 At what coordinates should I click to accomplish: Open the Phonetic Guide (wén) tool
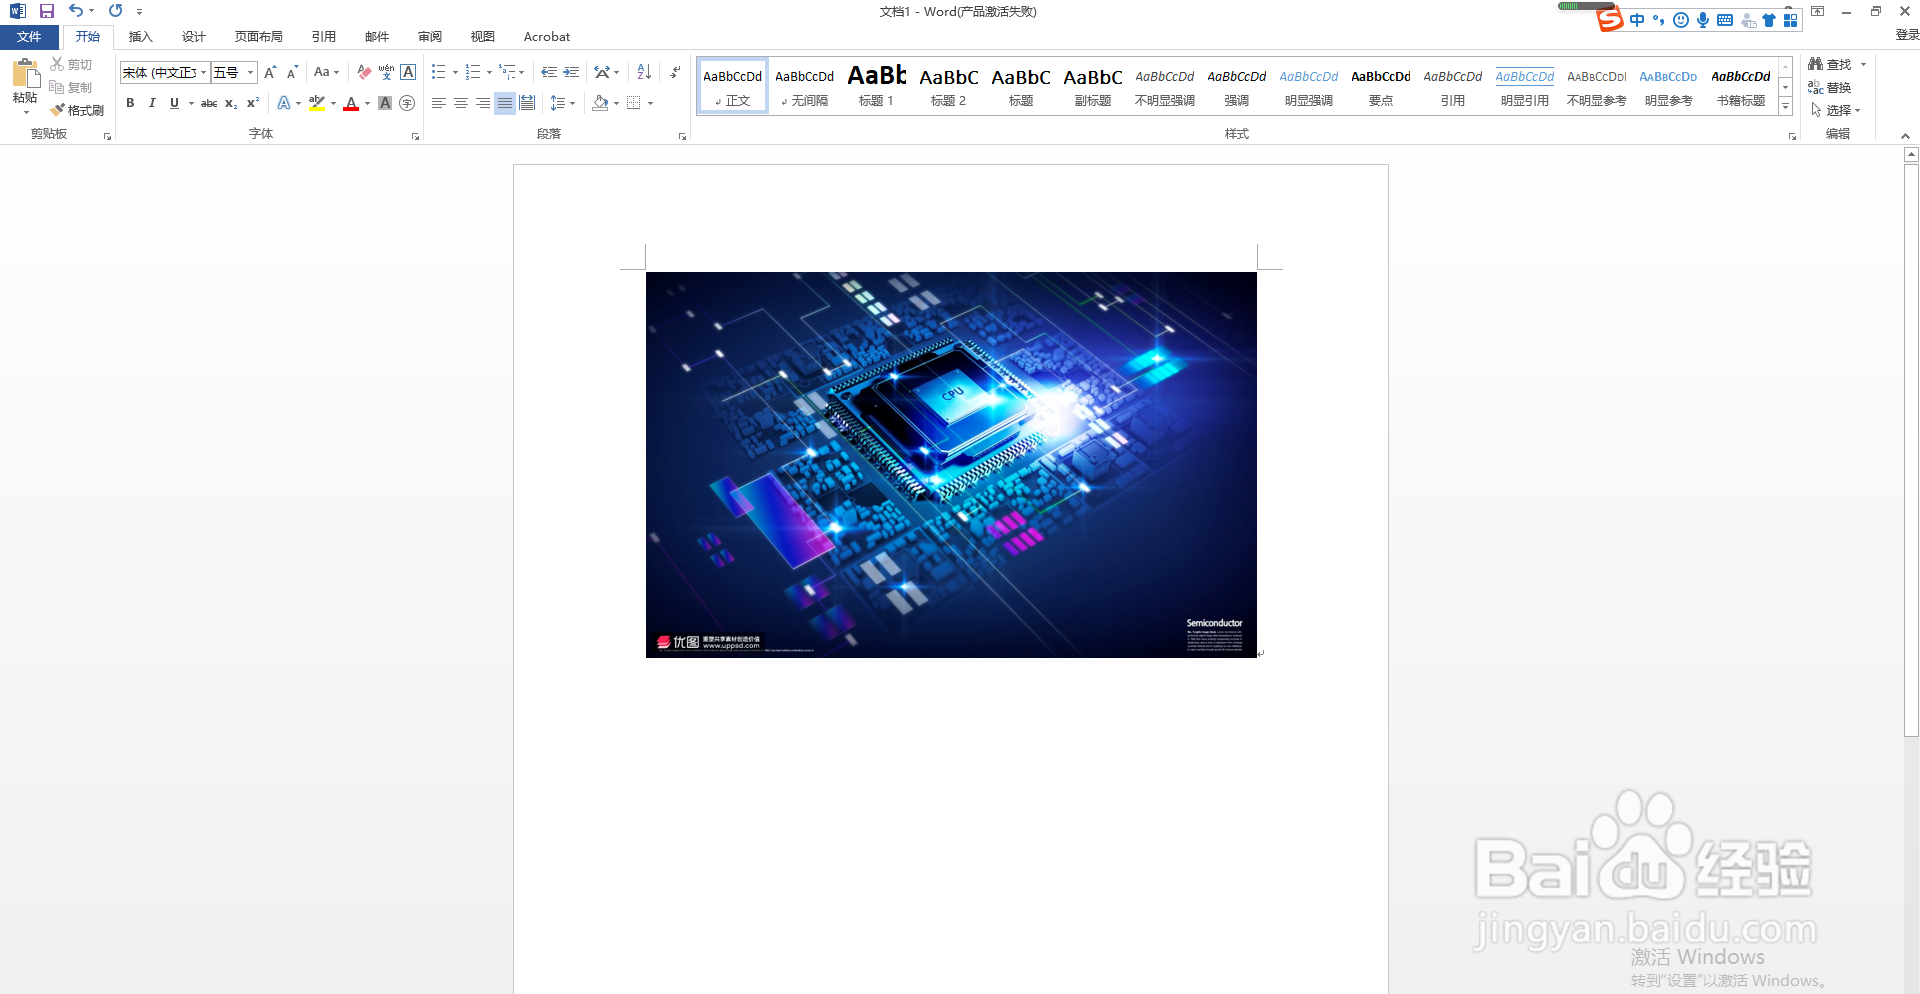pyautogui.click(x=386, y=72)
